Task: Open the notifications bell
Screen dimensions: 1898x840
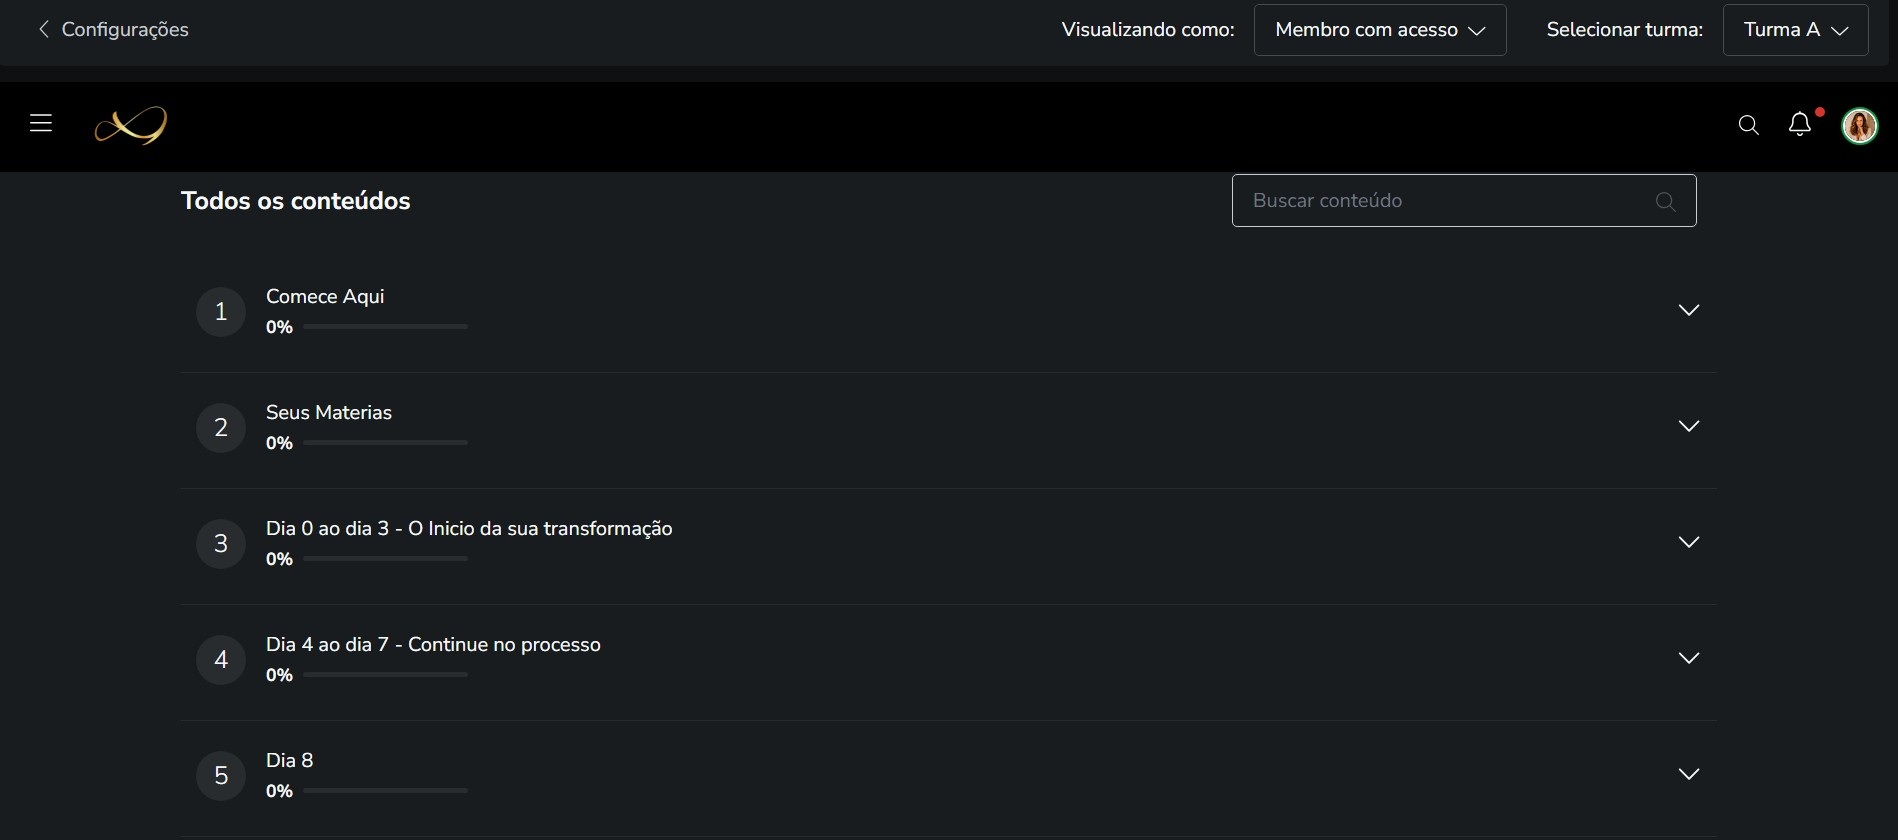Action: pyautogui.click(x=1800, y=124)
